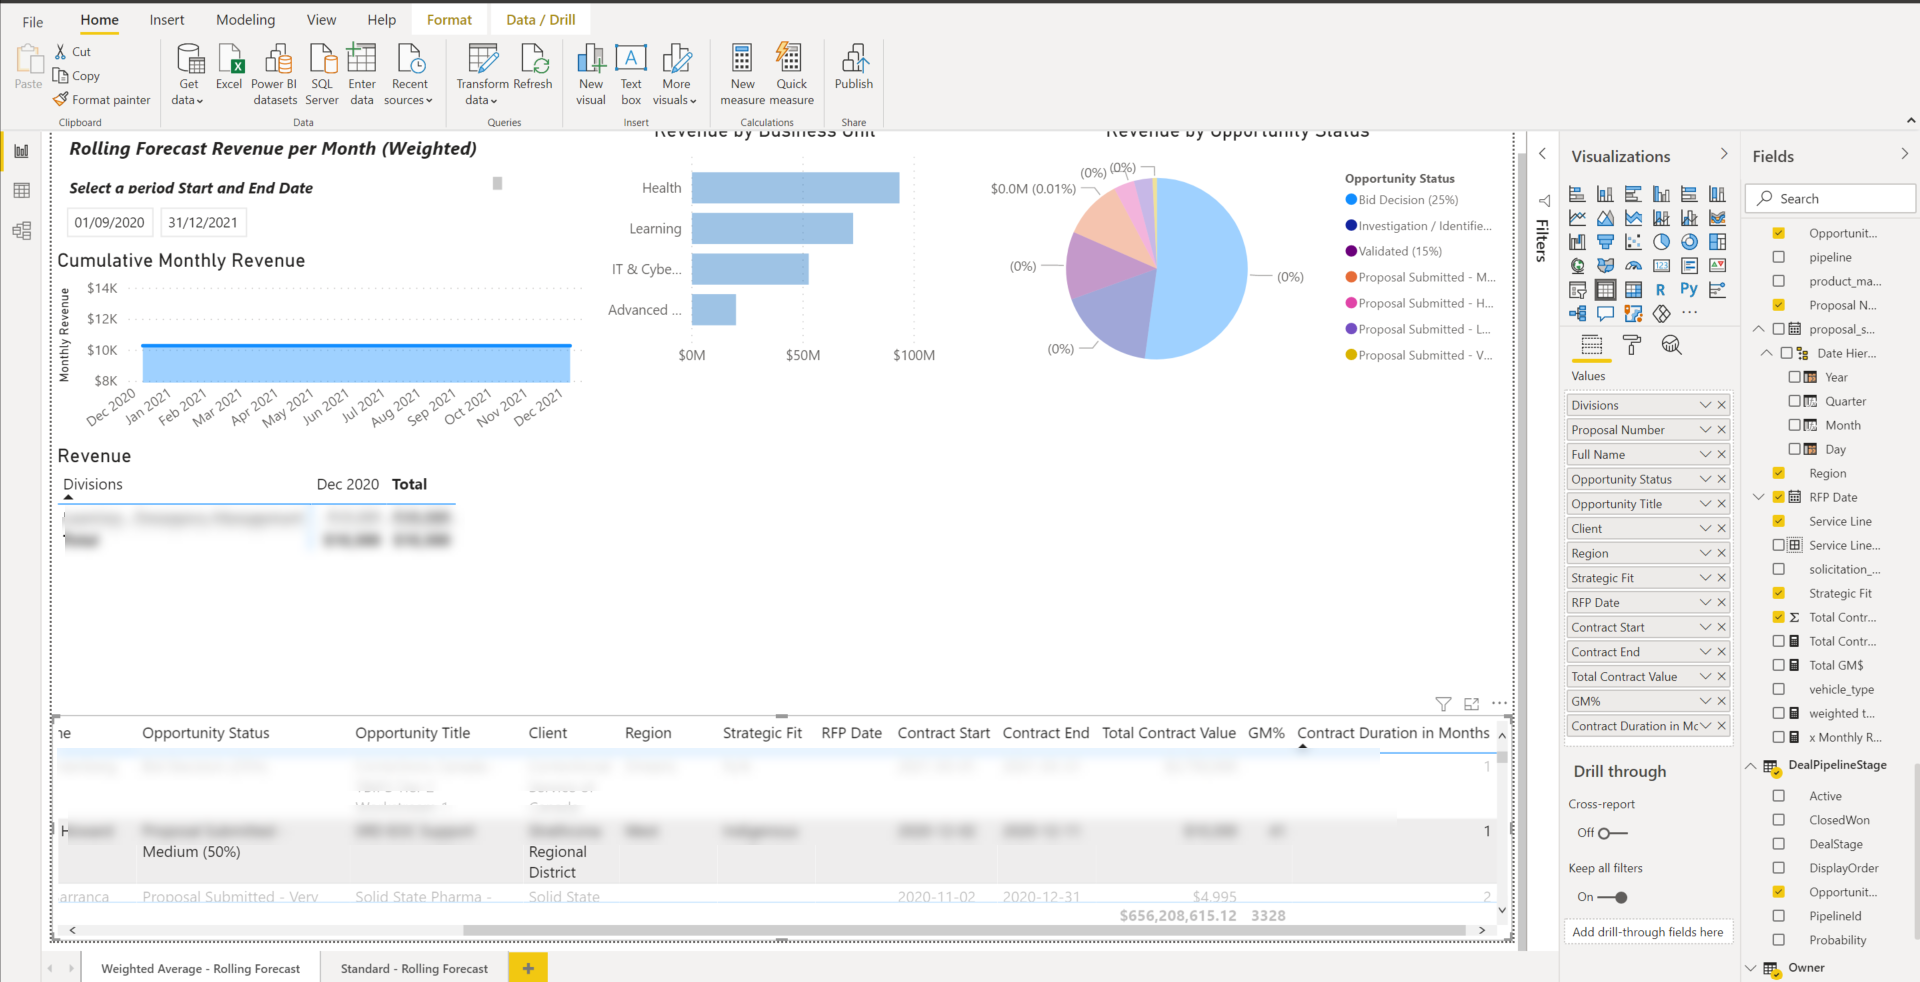
Task: Open dropdown for Opportunity Status value field
Action: pyautogui.click(x=1705, y=479)
